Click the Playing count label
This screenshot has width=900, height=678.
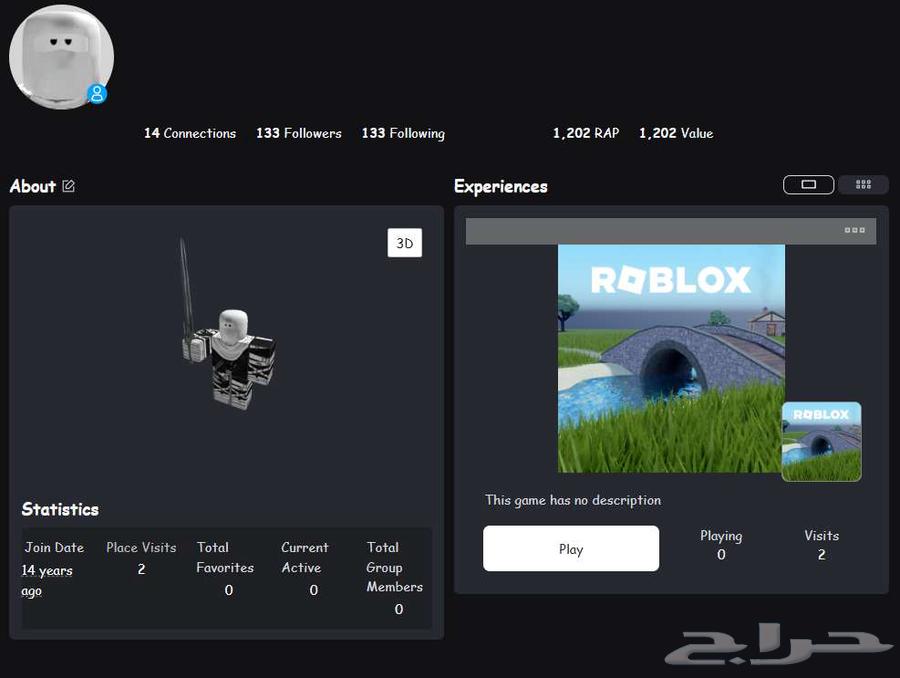(x=721, y=536)
